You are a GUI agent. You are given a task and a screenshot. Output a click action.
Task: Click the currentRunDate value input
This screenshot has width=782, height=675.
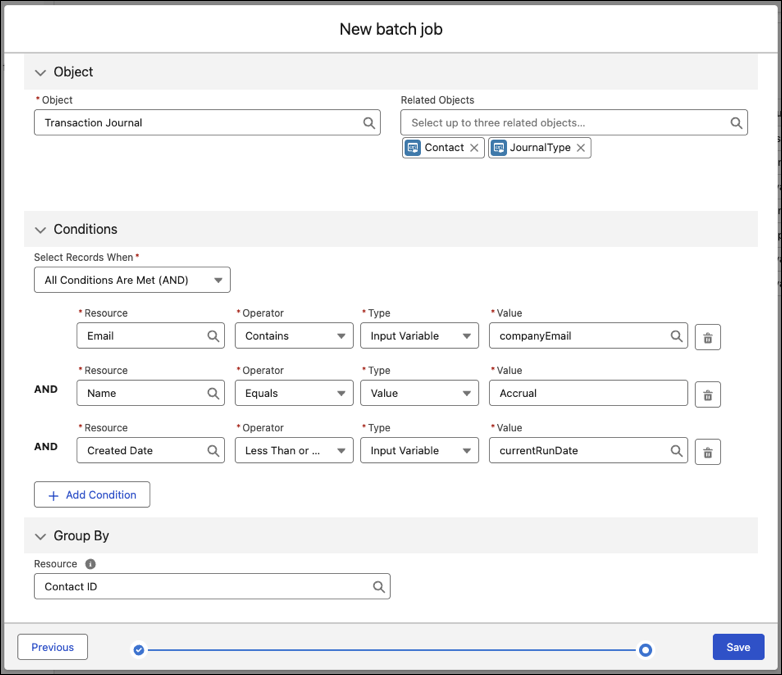tap(588, 450)
